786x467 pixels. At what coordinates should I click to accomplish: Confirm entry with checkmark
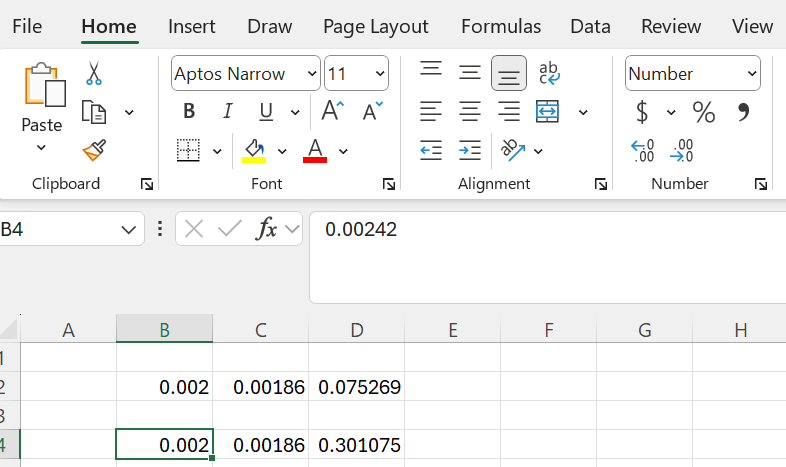(x=230, y=229)
